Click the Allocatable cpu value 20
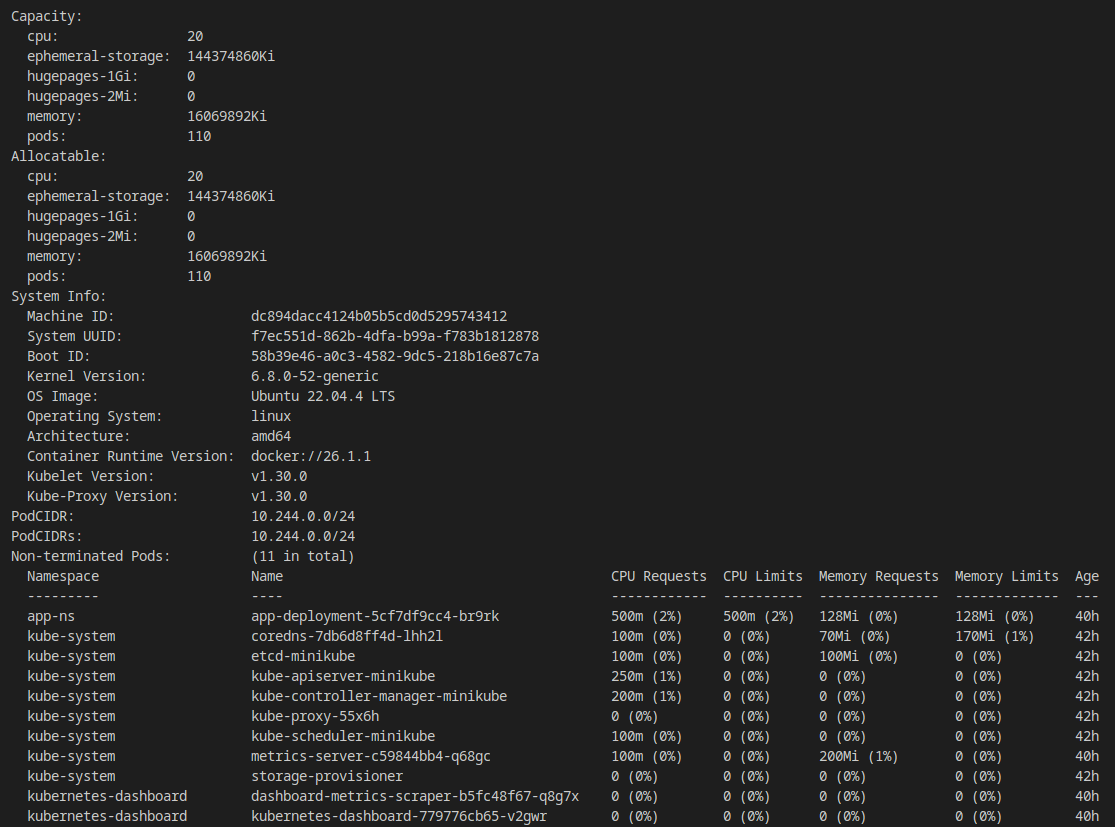 click(196, 176)
